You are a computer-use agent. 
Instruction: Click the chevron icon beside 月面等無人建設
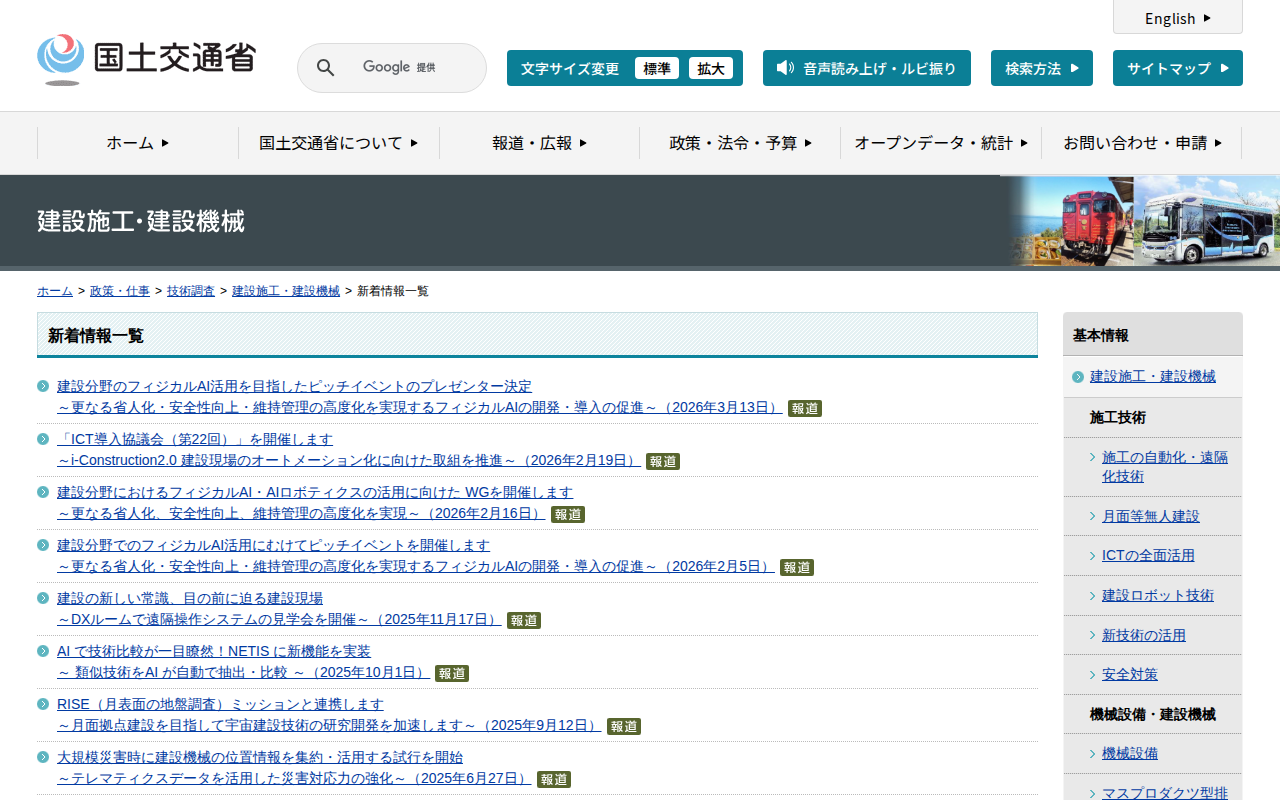point(1092,516)
